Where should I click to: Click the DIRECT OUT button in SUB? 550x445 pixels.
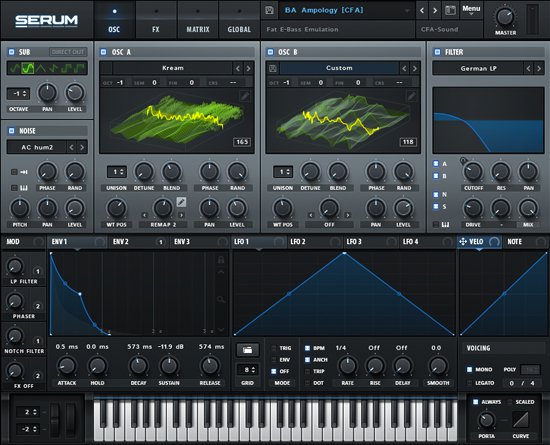pyautogui.click(x=68, y=52)
